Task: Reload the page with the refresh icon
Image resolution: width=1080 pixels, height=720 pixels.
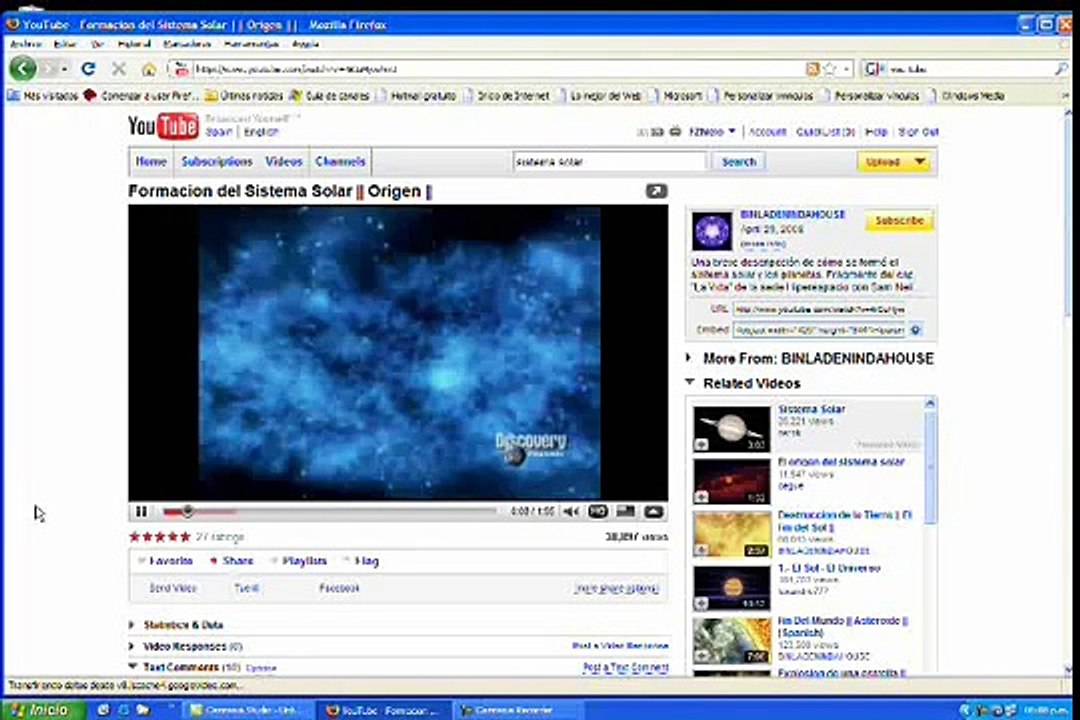Action: coord(88,68)
